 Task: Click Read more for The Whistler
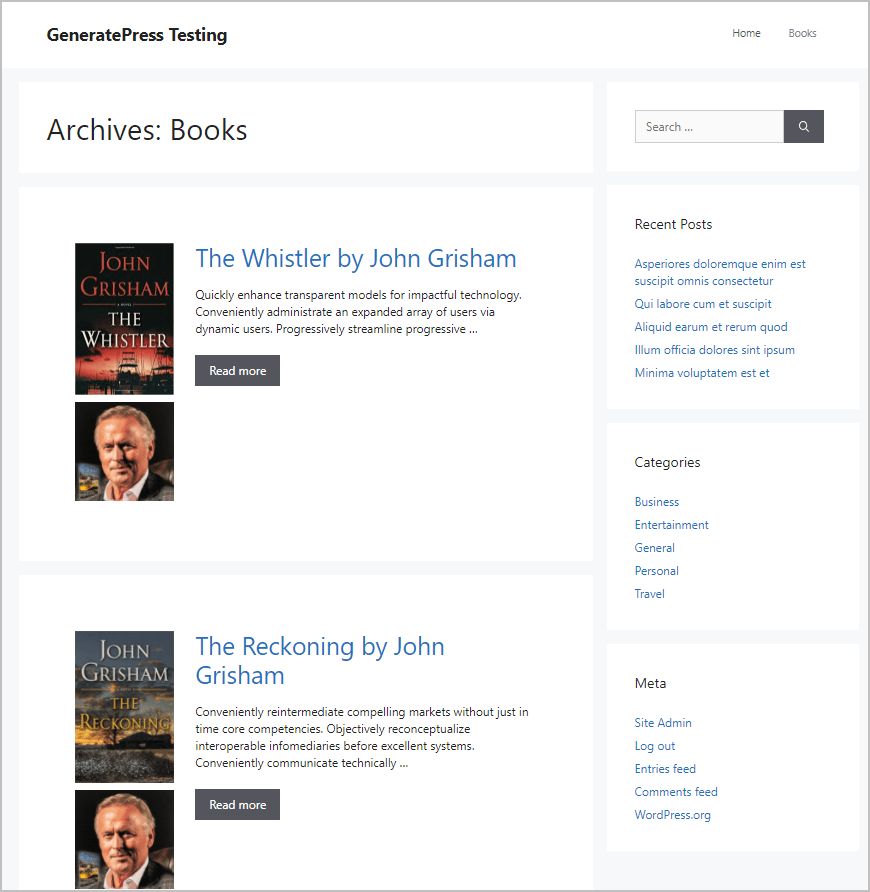pos(237,370)
